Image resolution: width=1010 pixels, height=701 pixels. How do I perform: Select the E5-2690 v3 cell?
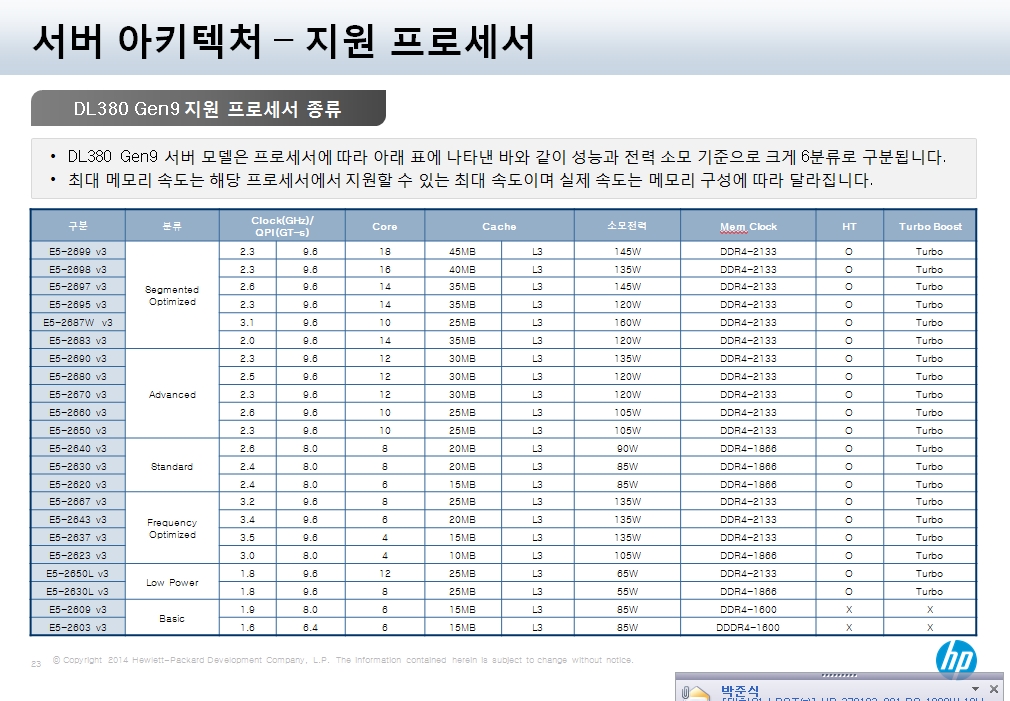[x=78, y=359]
